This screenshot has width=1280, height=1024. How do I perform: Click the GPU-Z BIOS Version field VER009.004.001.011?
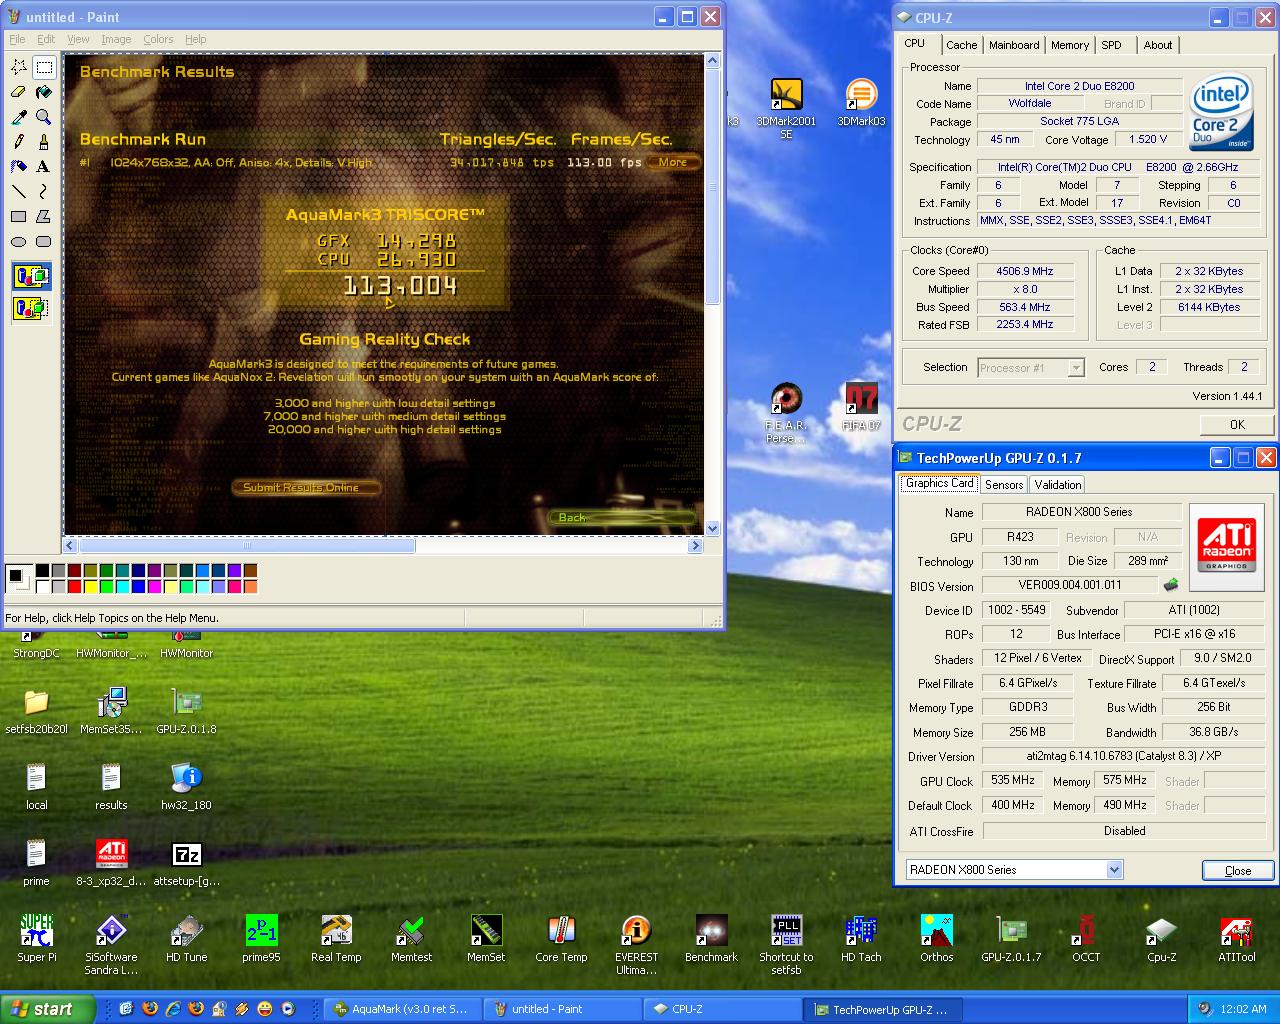1070,585
